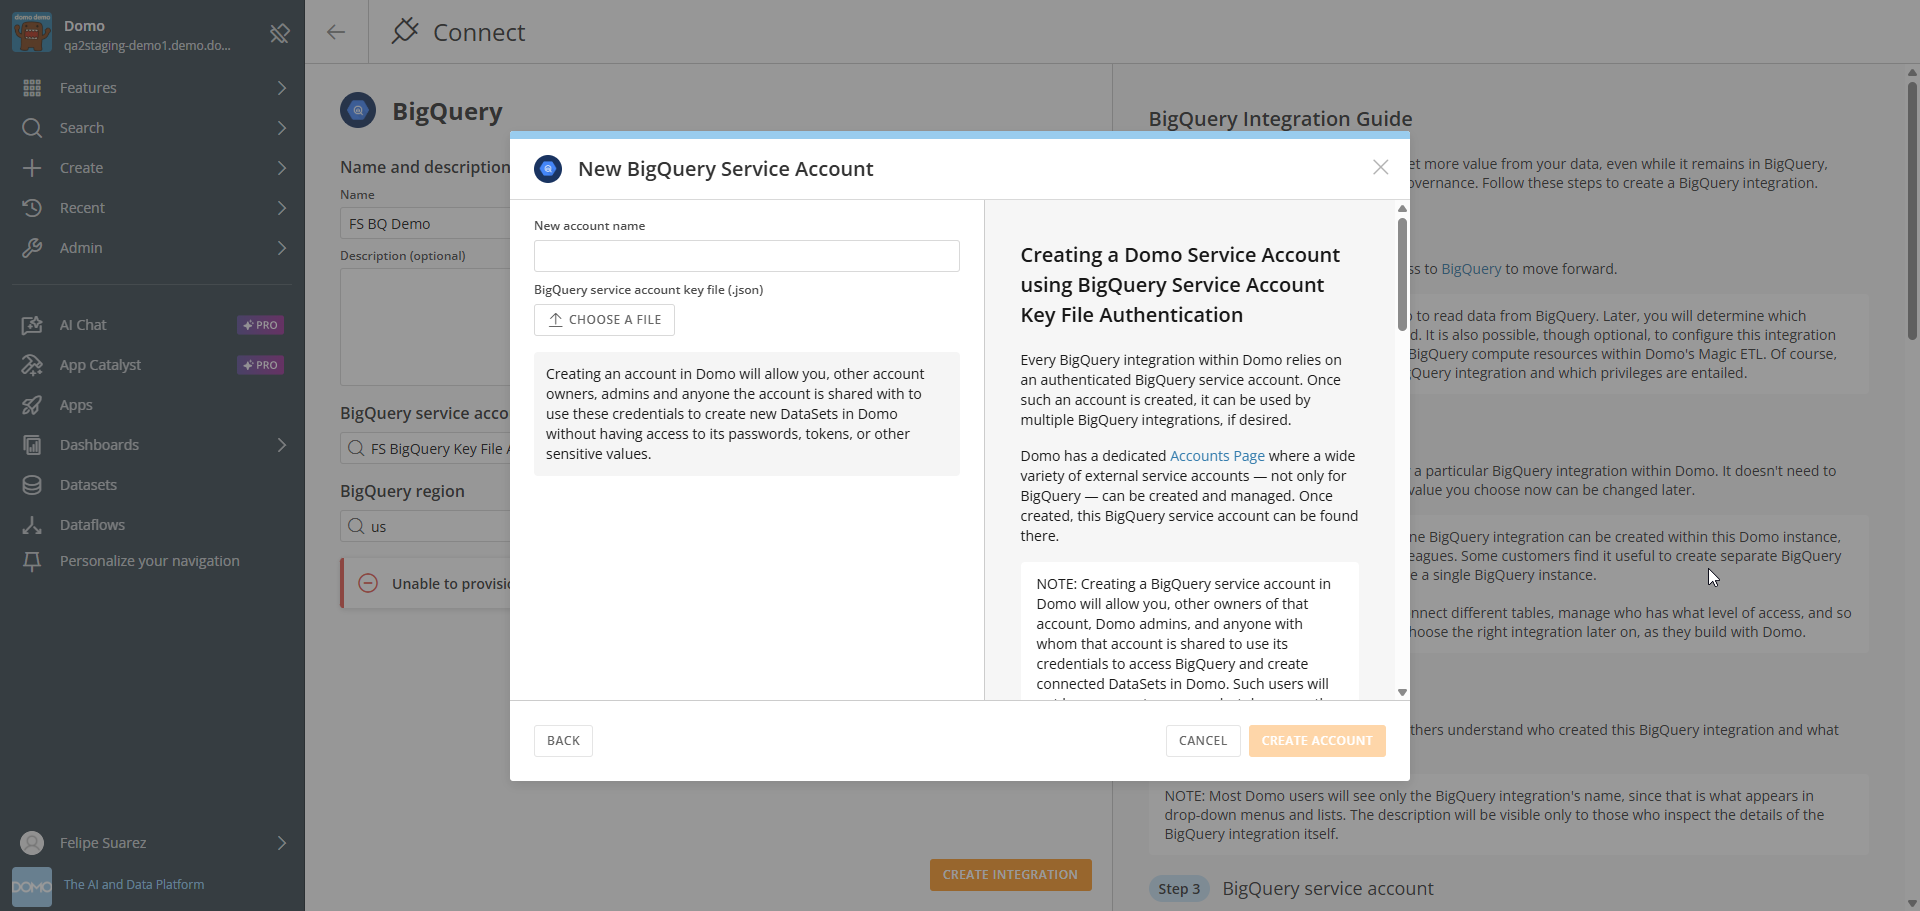This screenshot has width=1920, height=911.
Task: Click the Create plus icon
Action: coord(32,168)
